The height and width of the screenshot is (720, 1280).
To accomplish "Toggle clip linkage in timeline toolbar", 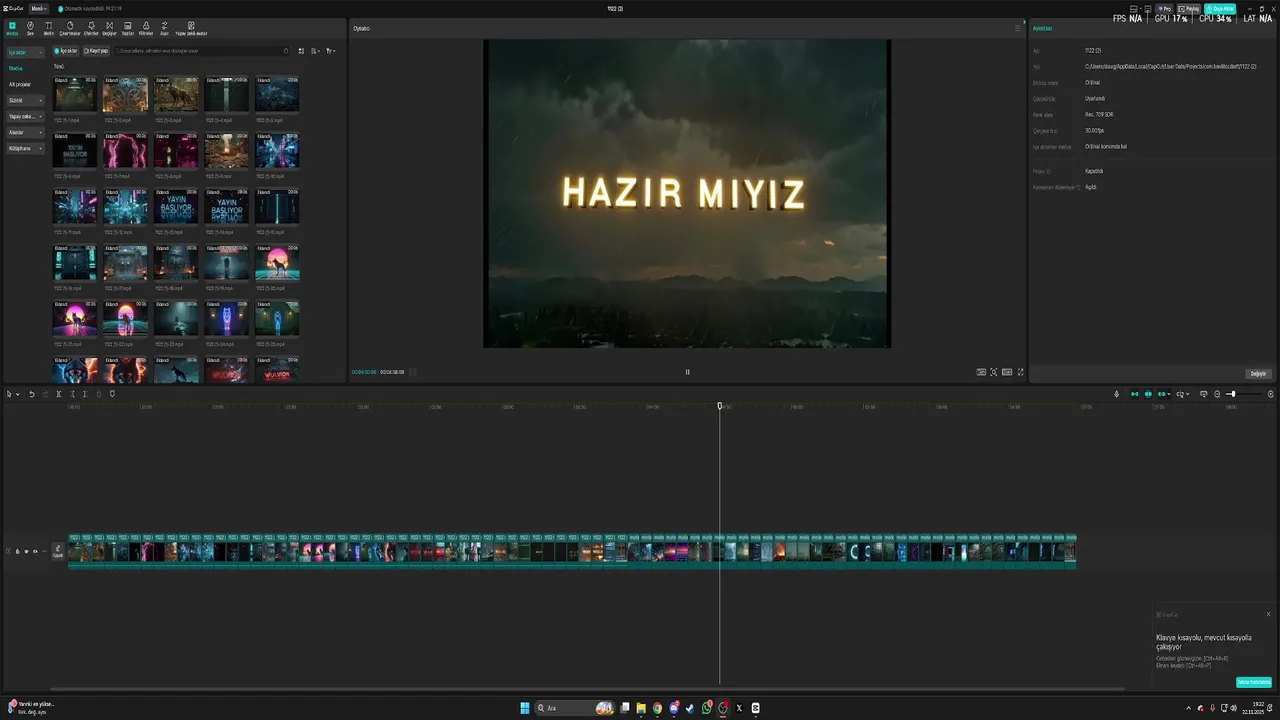I will click(1162, 394).
